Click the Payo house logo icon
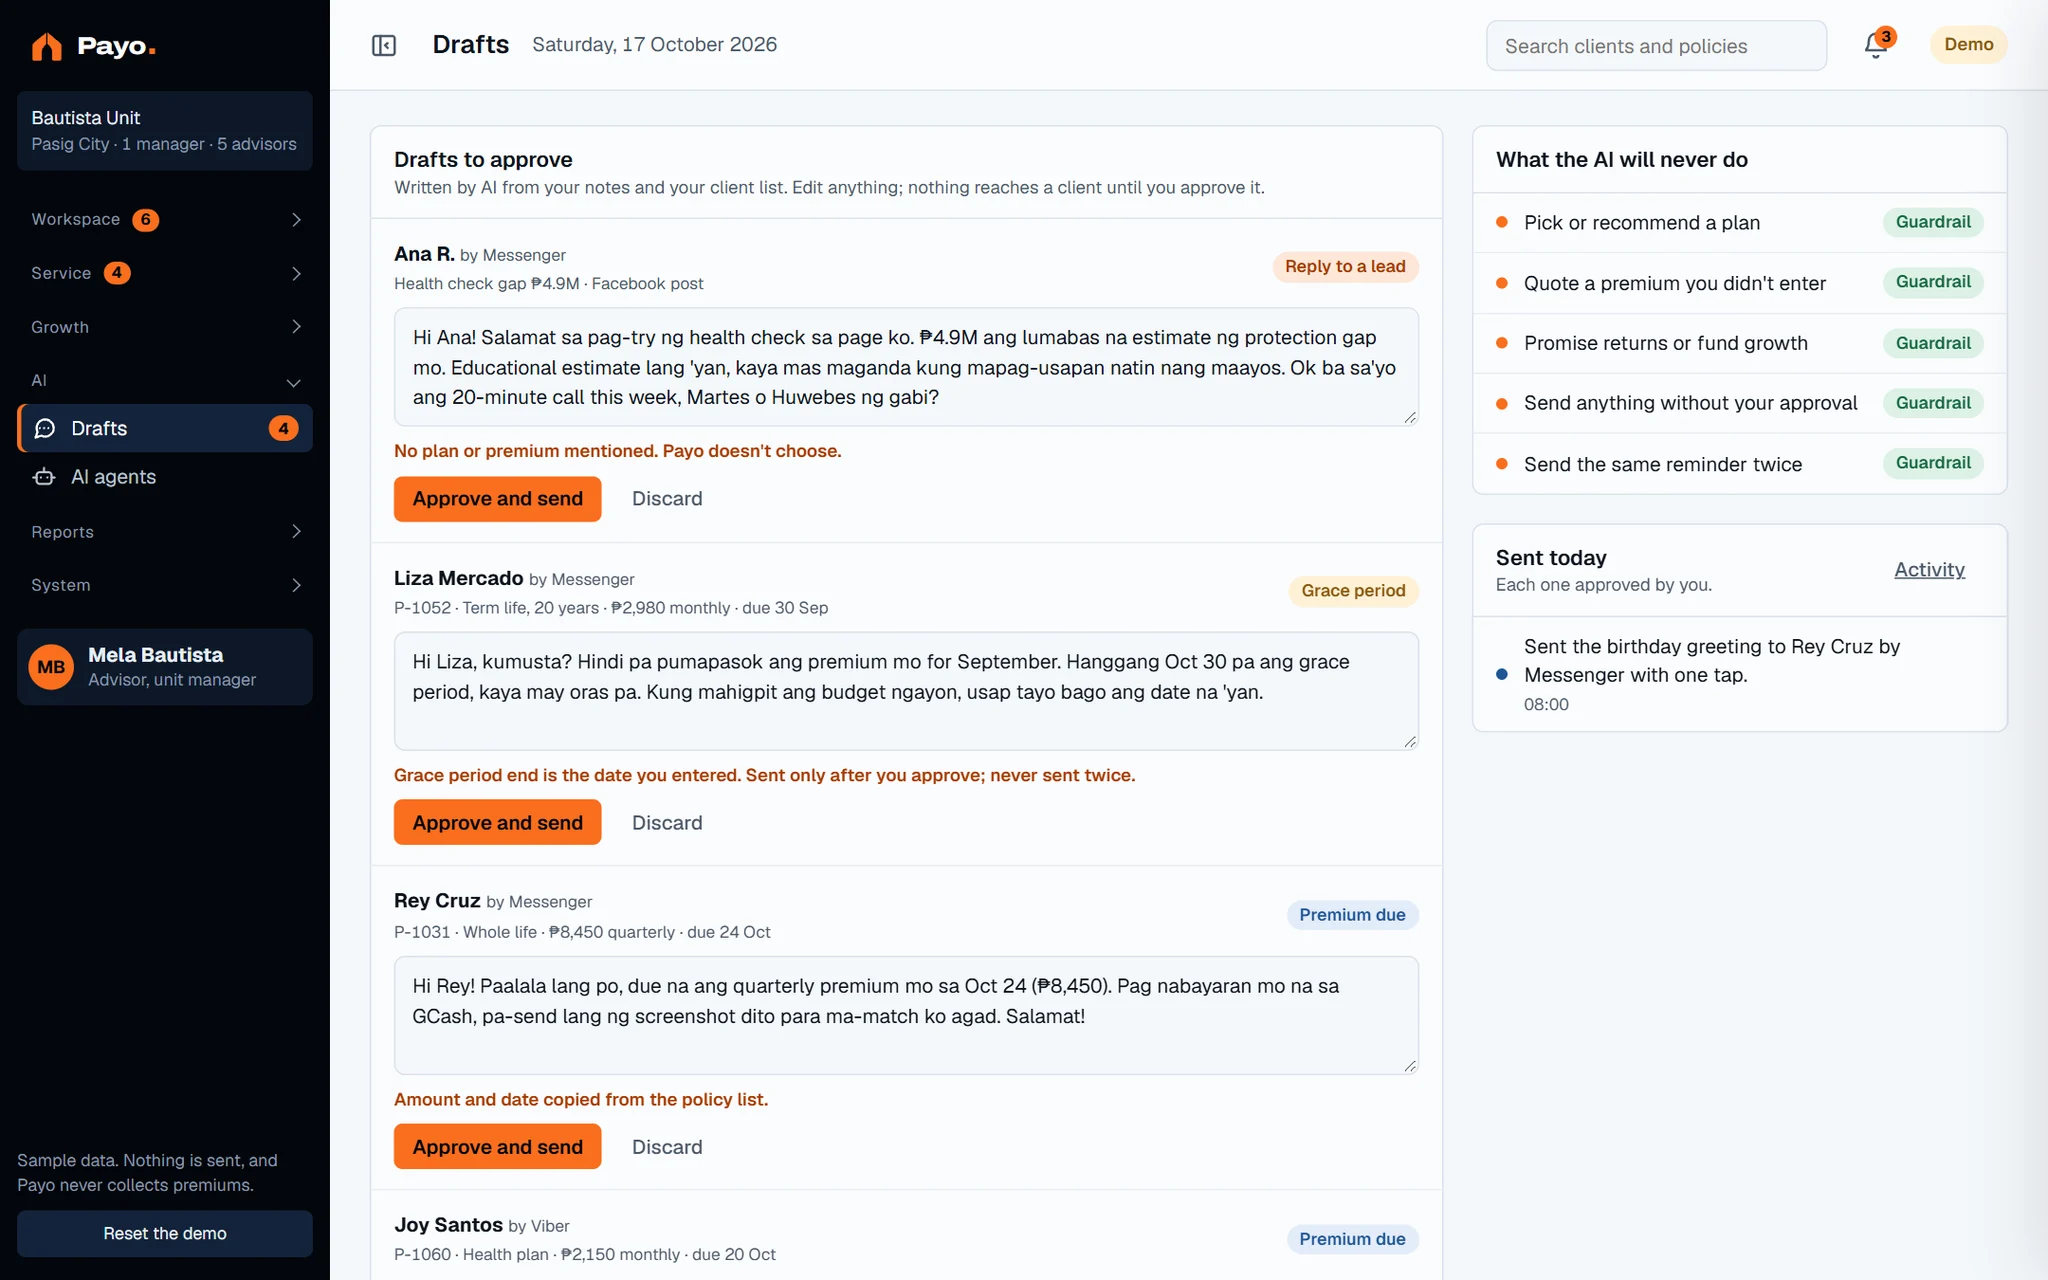 tap(46, 46)
